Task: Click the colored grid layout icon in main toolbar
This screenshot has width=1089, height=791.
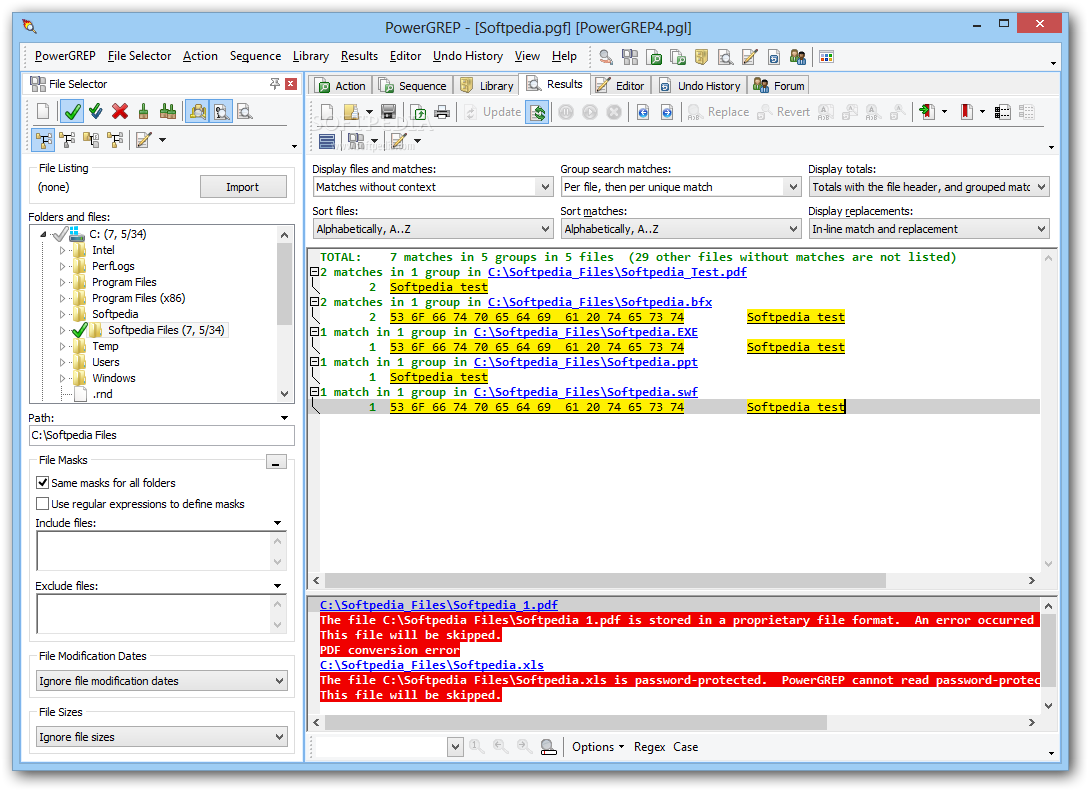Action: coord(826,57)
